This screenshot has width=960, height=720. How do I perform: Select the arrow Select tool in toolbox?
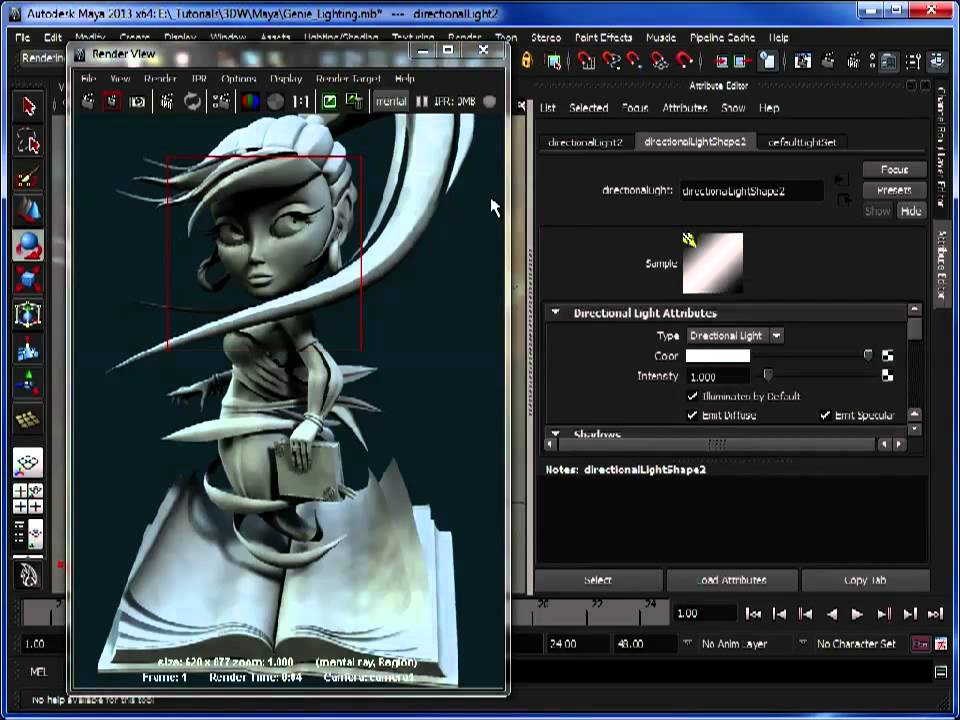28,107
